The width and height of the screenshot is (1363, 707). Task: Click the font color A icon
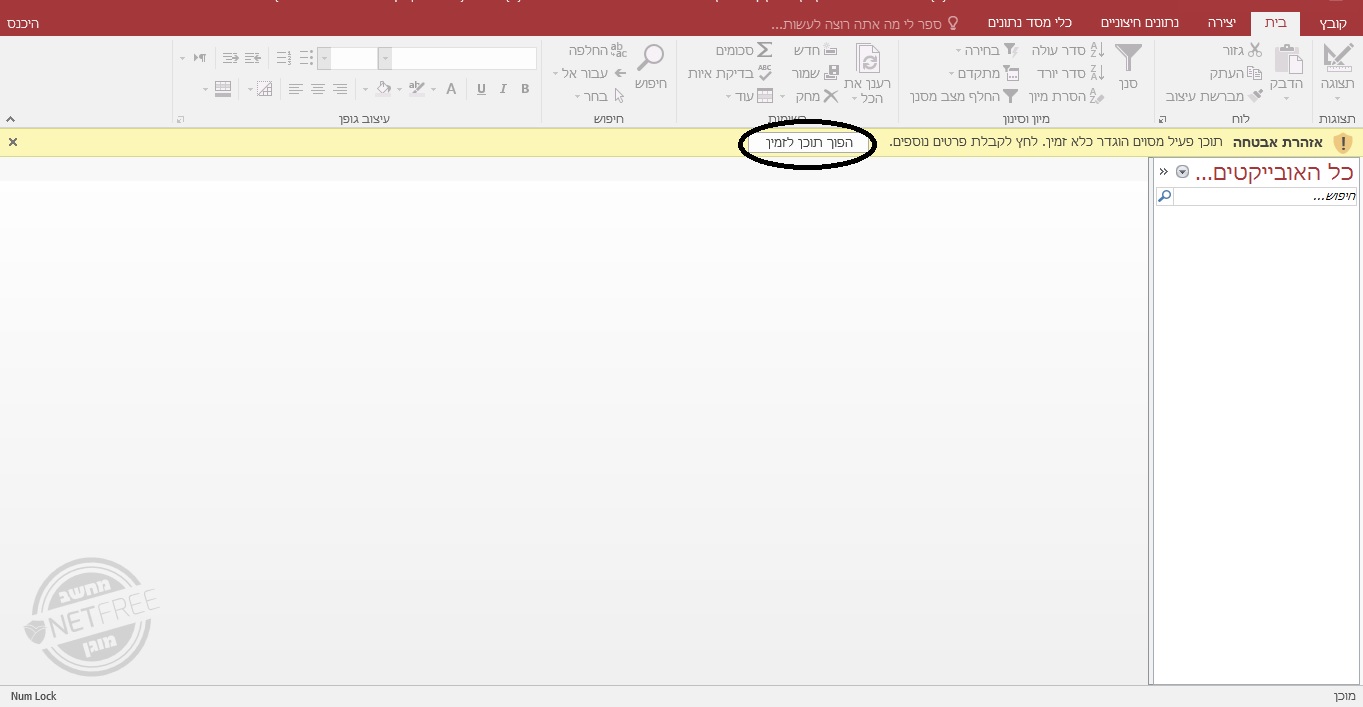coord(451,89)
